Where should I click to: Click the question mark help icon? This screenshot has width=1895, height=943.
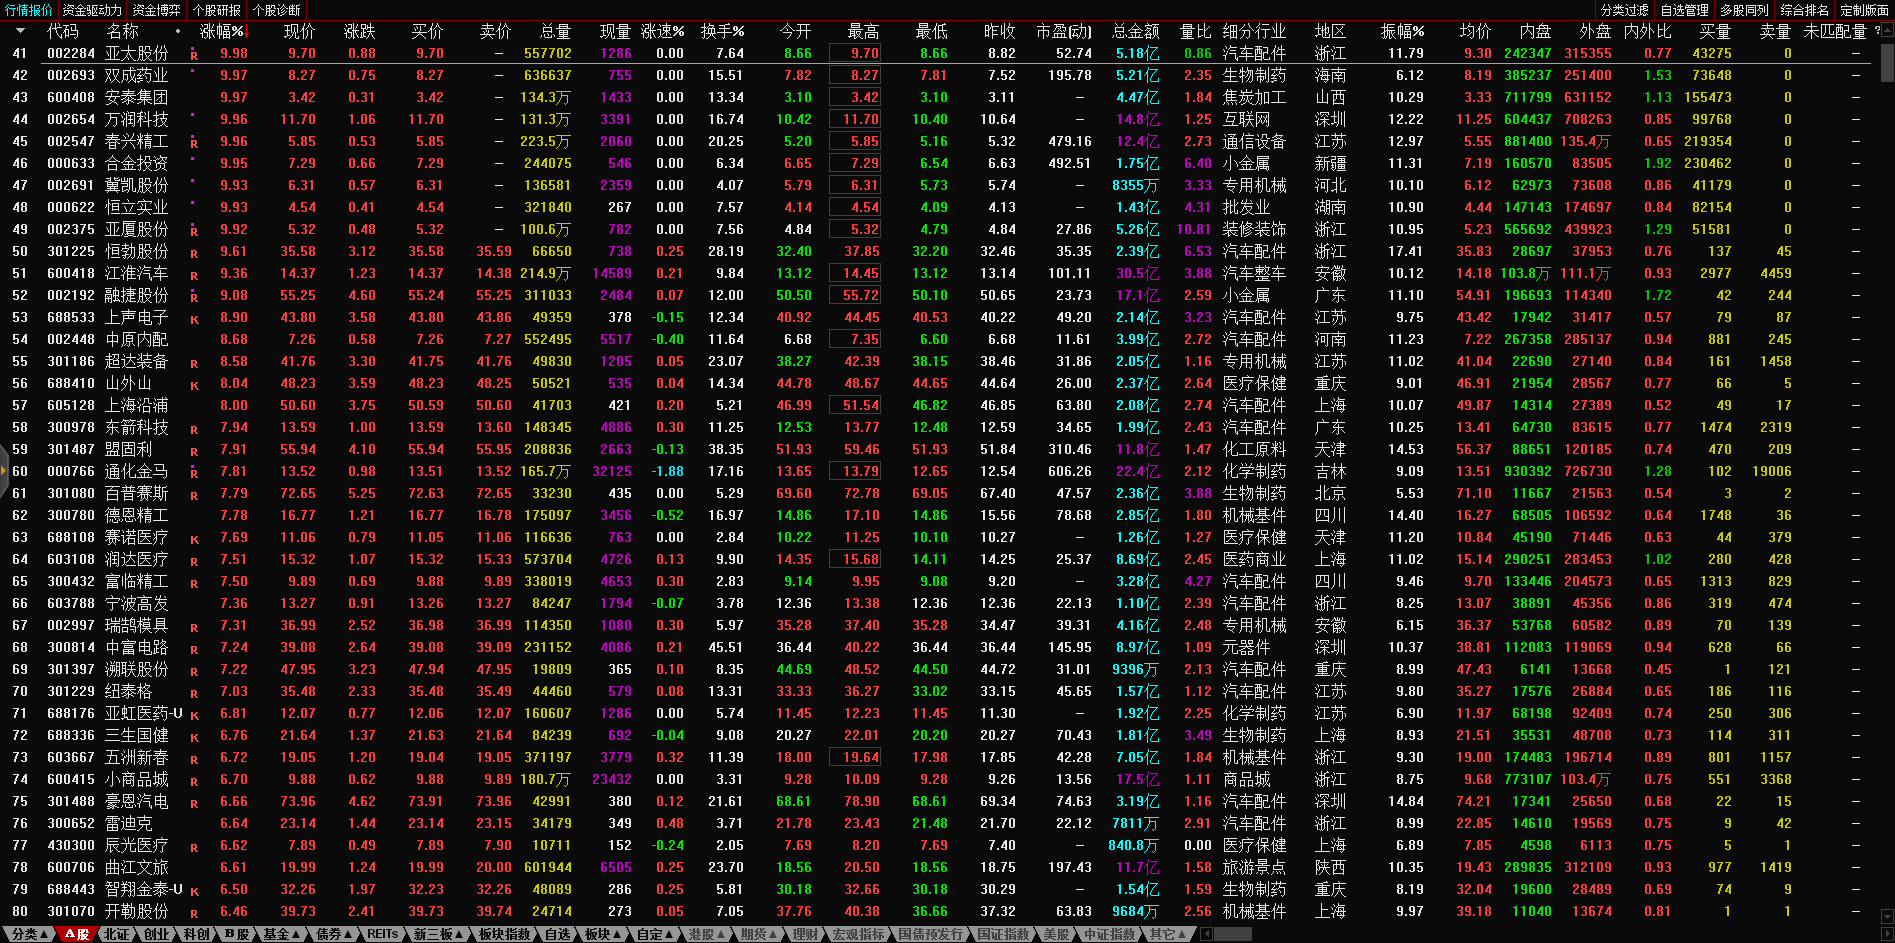1876,31
